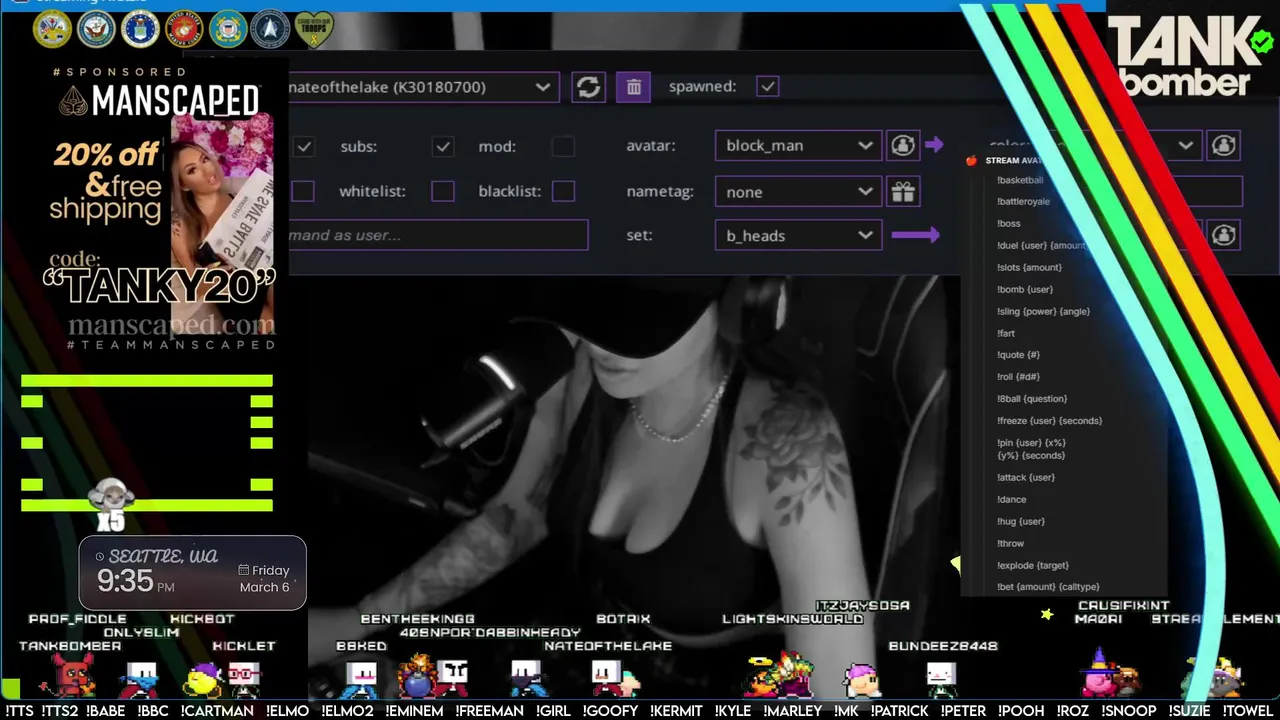Click the red apple icon by Stream Avatars
The height and width of the screenshot is (720, 1280).
pos(971,161)
